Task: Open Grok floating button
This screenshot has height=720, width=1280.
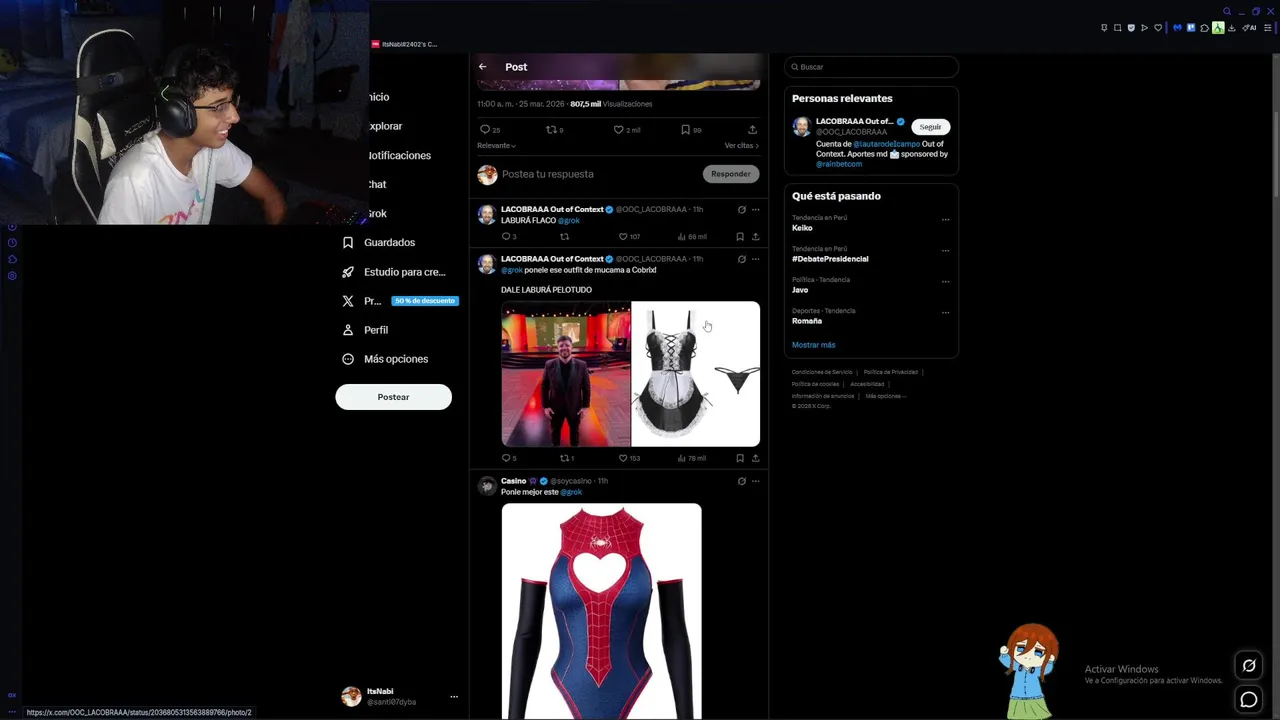Action: tap(1249, 665)
